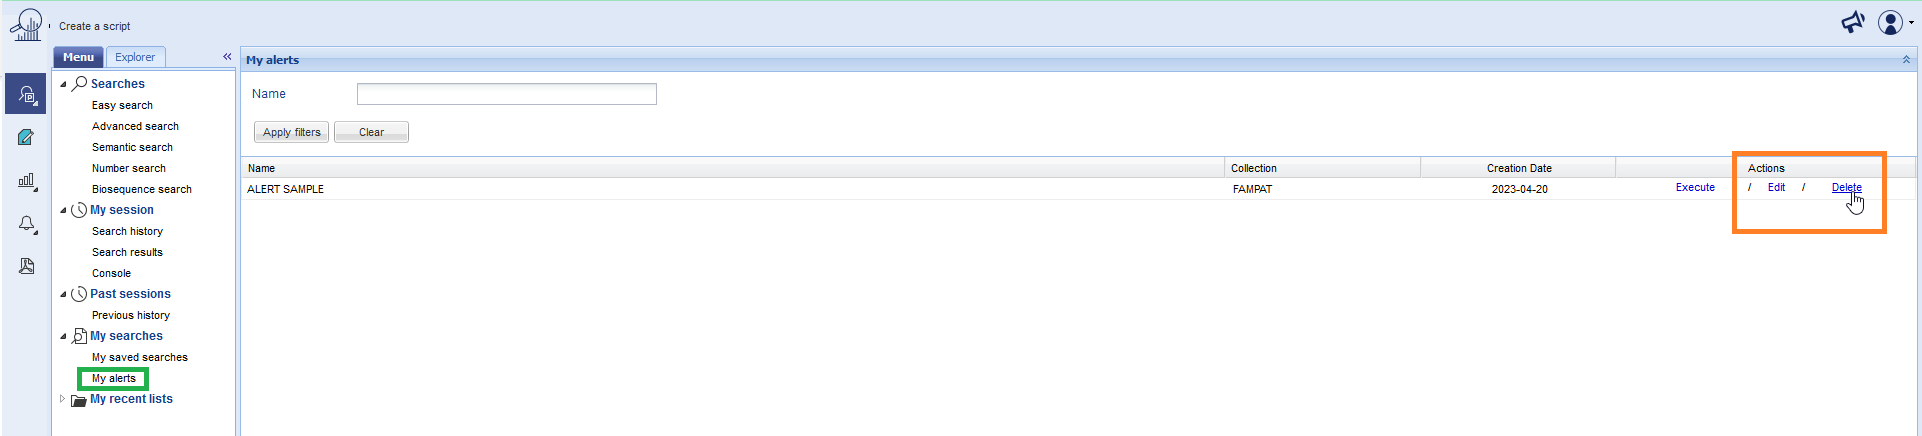The image size is (1922, 436).
Task: Click the Apply filters button
Action: 292,132
